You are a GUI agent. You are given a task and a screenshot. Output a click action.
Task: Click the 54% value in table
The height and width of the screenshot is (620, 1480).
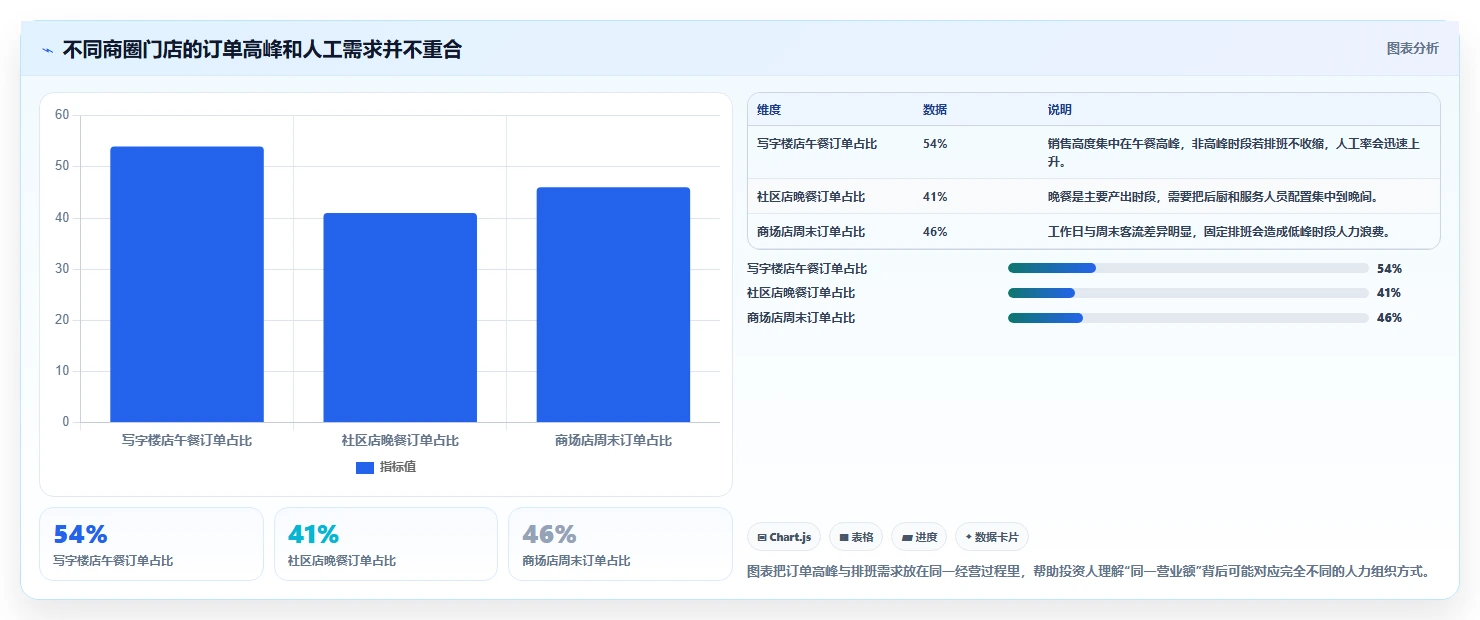click(x=935, y=144)
